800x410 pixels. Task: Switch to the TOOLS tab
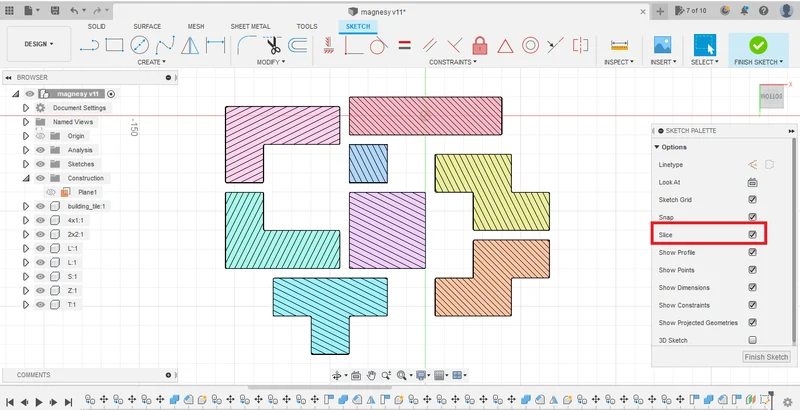(x=307, y=27)
